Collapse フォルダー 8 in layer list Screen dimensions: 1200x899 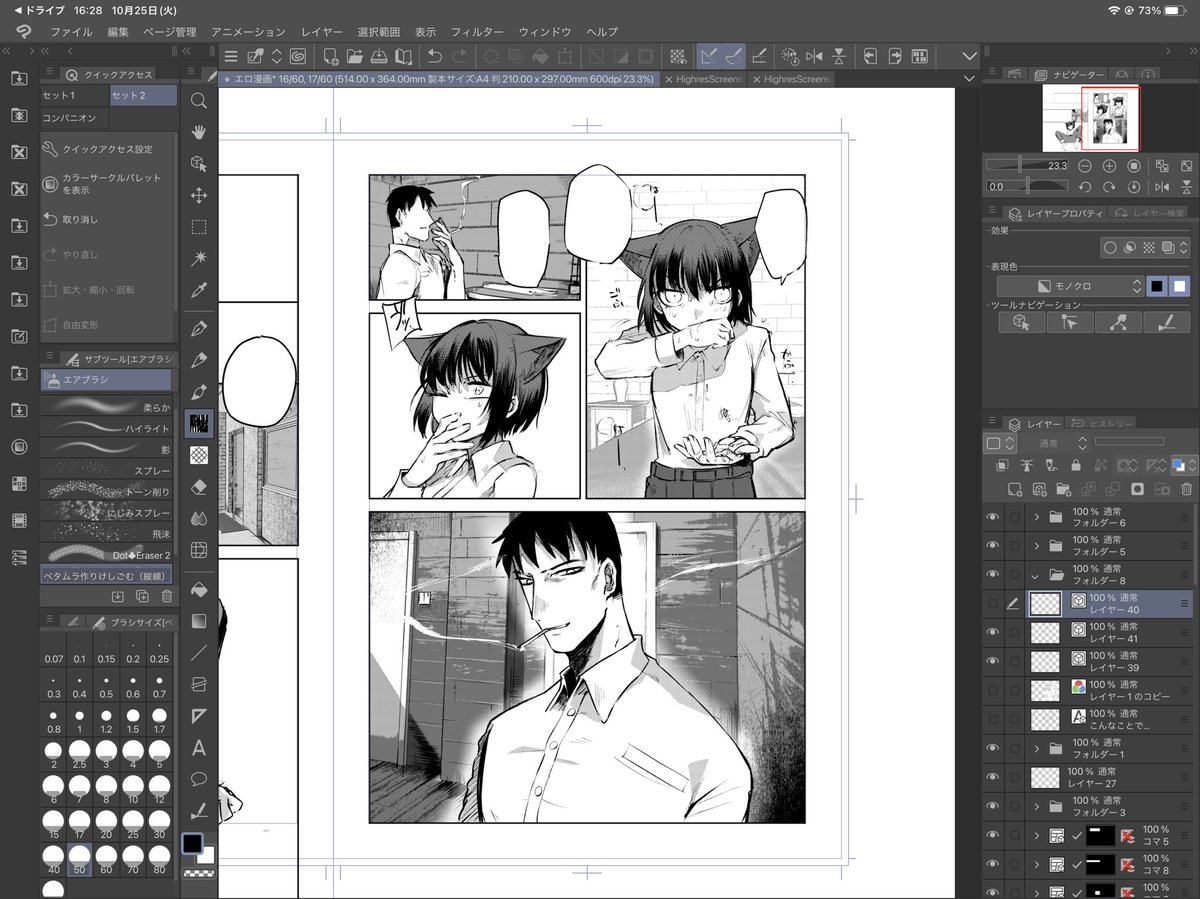click(1037, 575)
